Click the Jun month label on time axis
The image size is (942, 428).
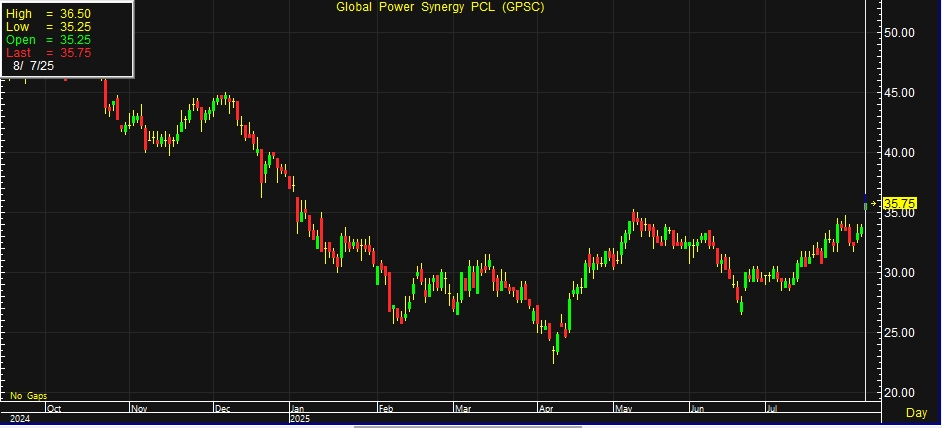click(x=698, y=409)
